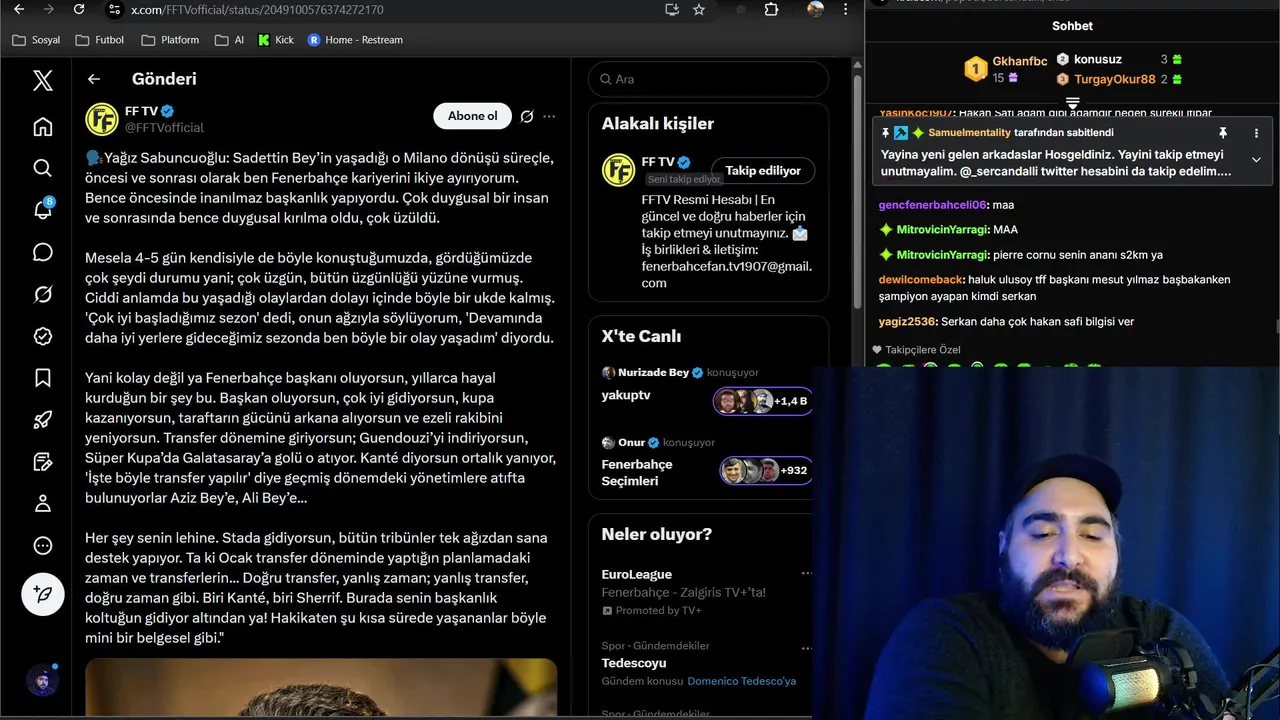Image resolution: width=1280 pixels, height=720 pixels.
Task: Open the Kick bookmark
Action: (x=276, y=40)
